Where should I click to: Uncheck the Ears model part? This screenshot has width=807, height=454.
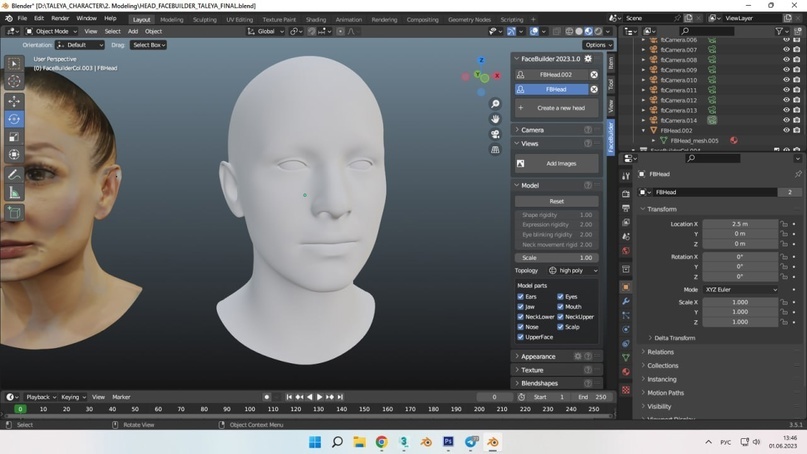[x=521, y=297]
